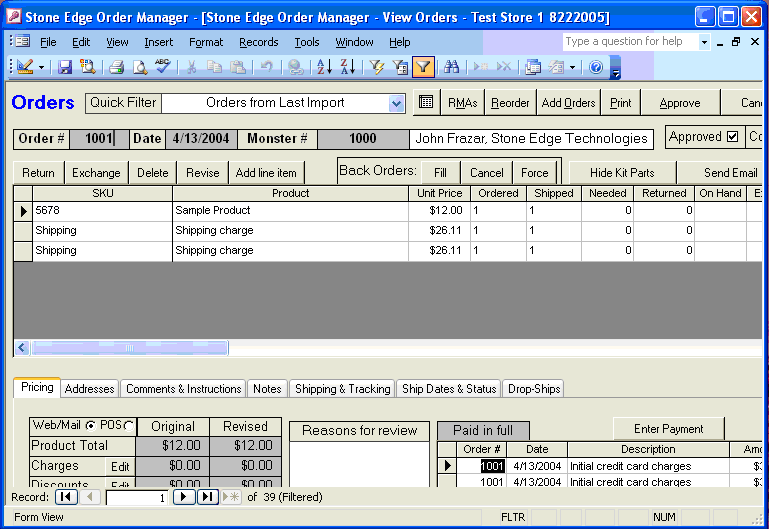
Task: Click the Cut scissors icon
Action: click(x=191, y=67)
